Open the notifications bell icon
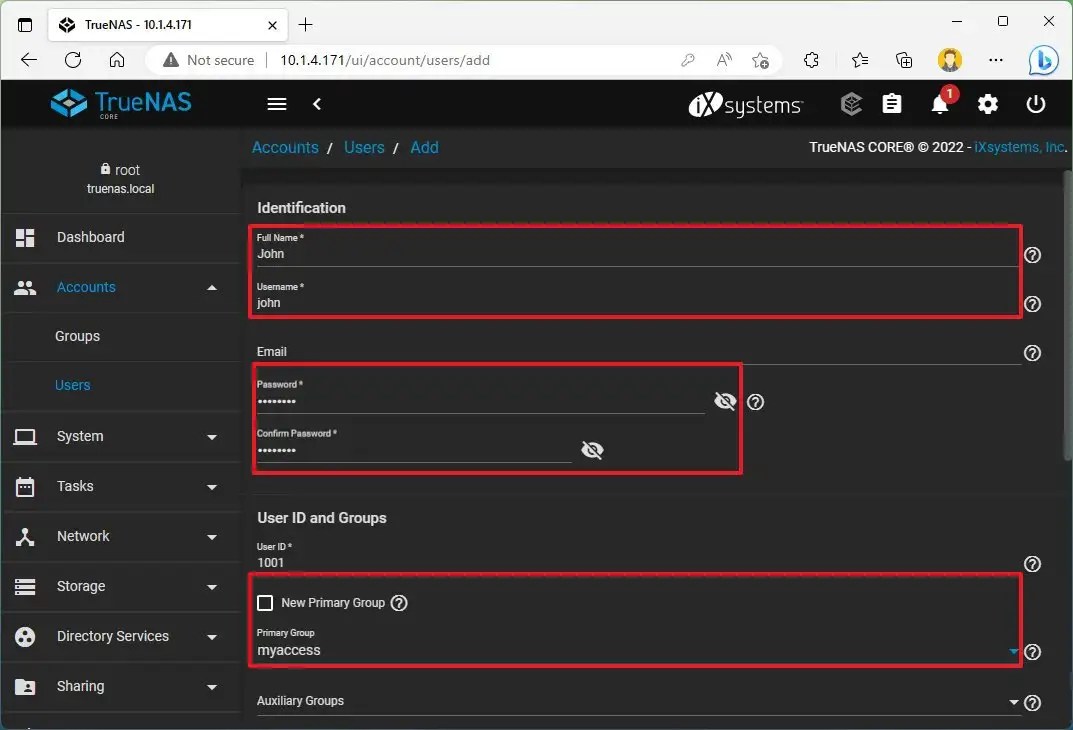This screenshot has width=1073, height=730. [940, 104]
